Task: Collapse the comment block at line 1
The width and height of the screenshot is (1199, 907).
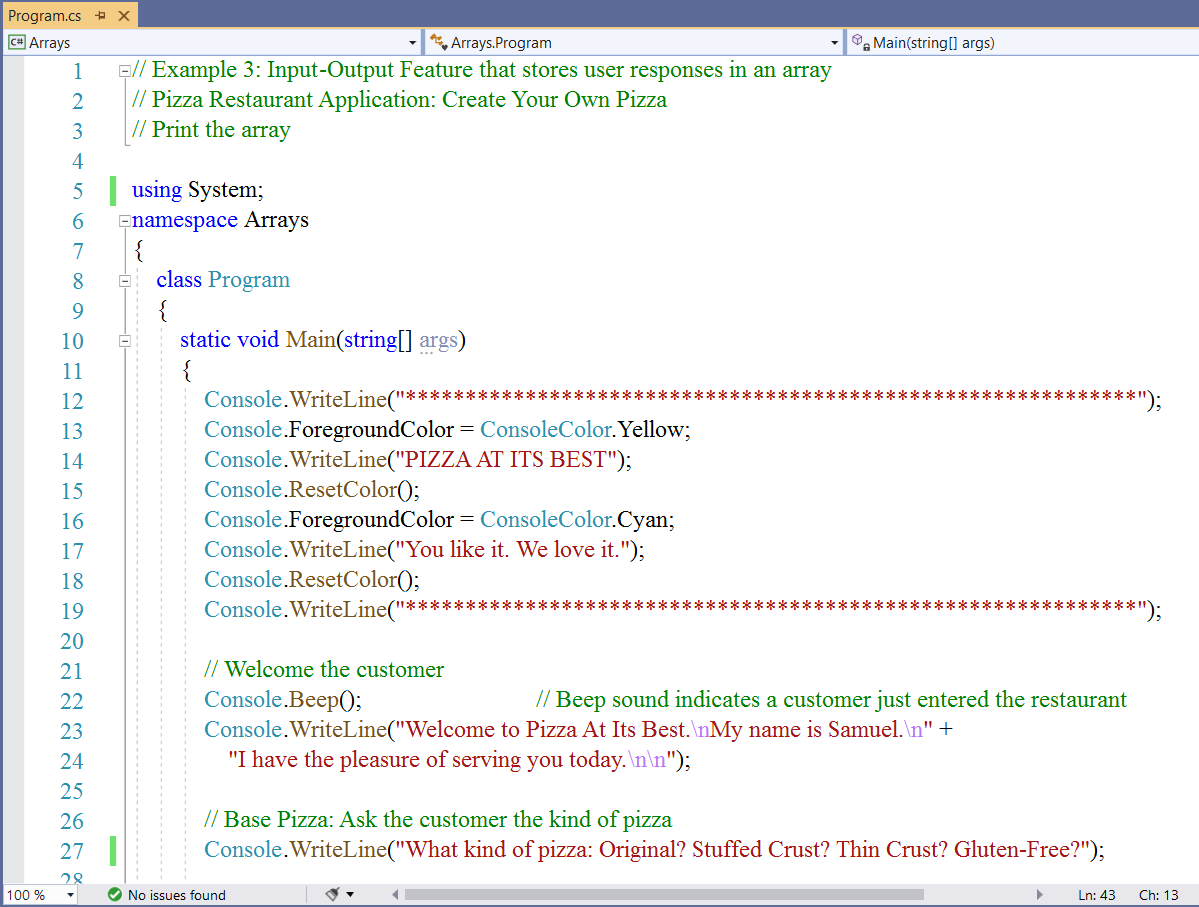Action: pyautogui.click(x=124, y=71)
